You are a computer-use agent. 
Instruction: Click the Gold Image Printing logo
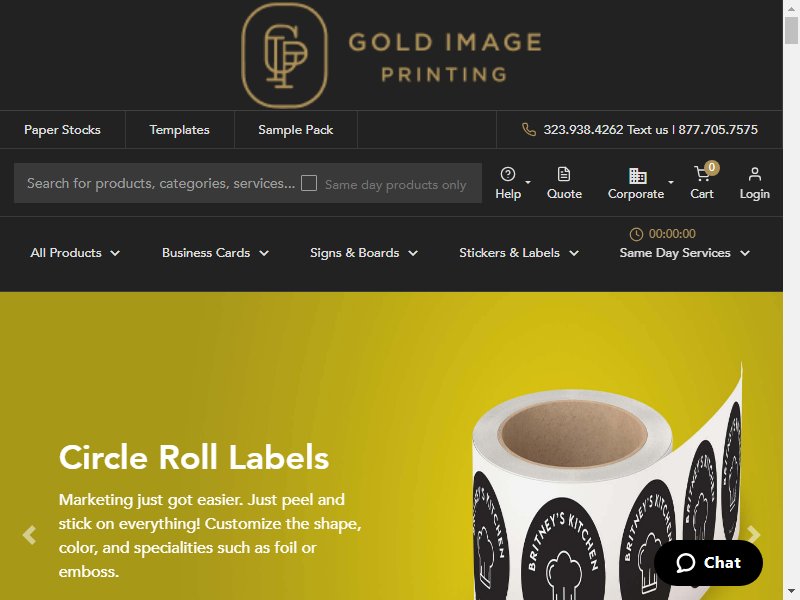pyautogui.click(x=391, y=55)
